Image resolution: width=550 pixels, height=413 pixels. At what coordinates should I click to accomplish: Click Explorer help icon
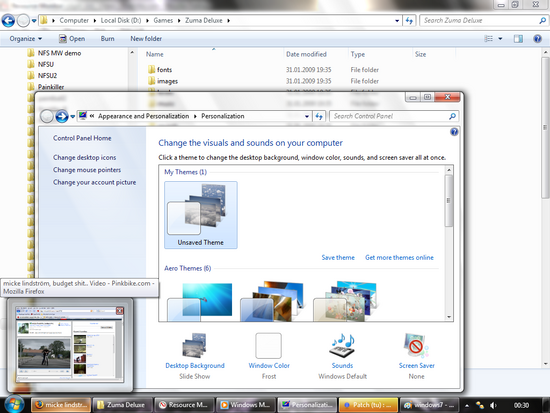pyautogui.click(x=537, y=39)
